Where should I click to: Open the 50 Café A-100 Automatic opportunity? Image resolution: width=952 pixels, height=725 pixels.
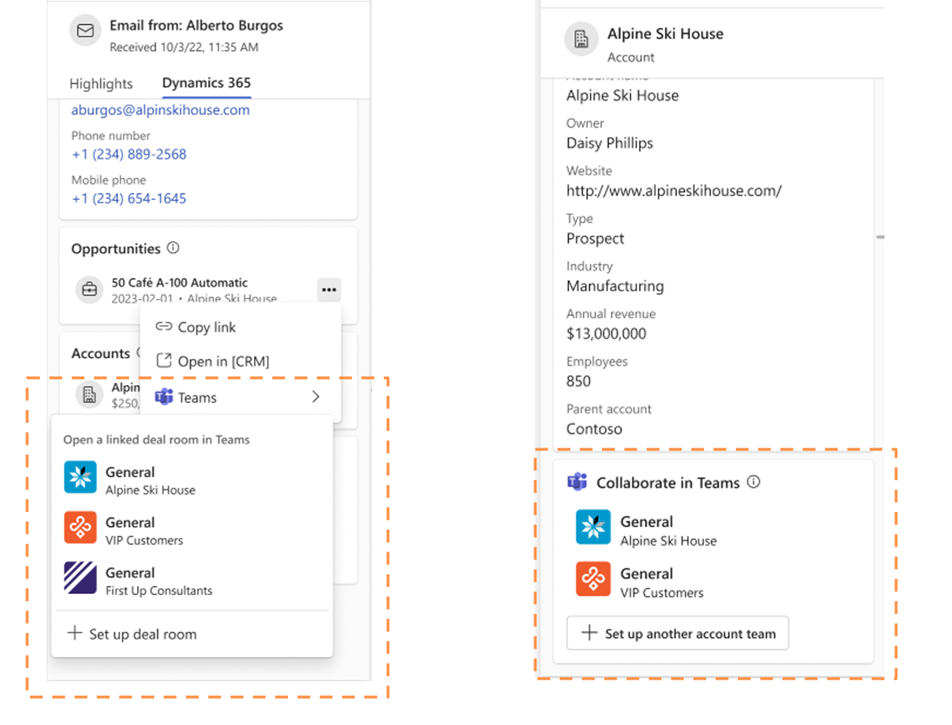(180, 282)
